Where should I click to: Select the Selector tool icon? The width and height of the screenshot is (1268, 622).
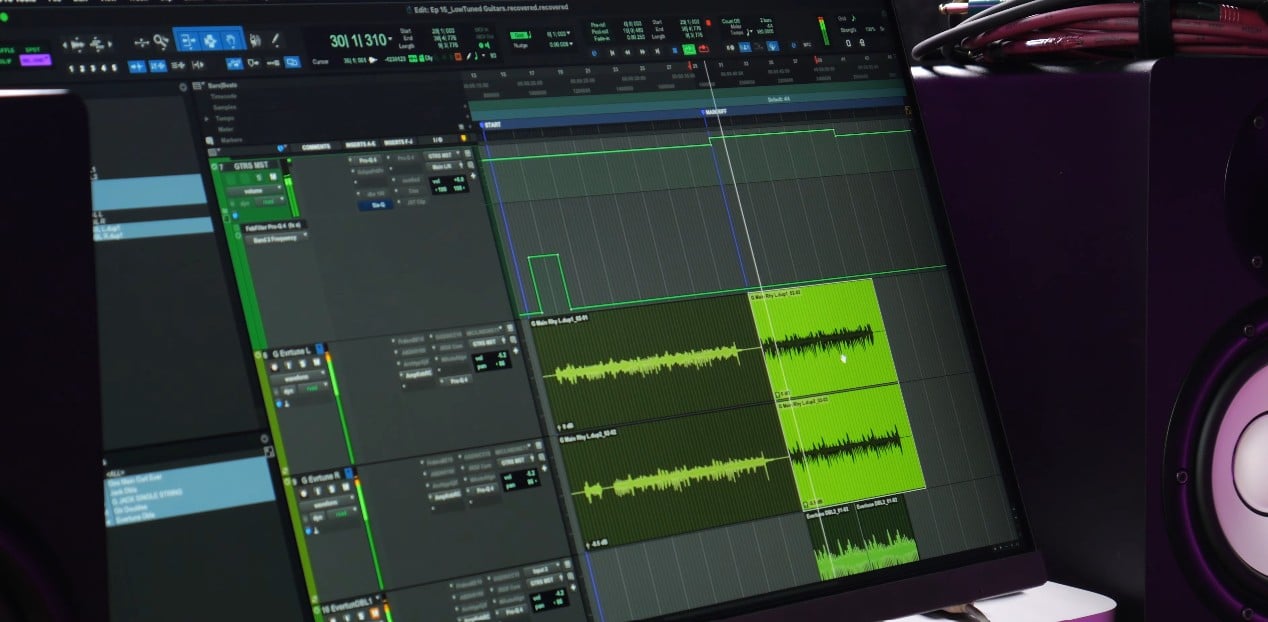coord(210,41)
